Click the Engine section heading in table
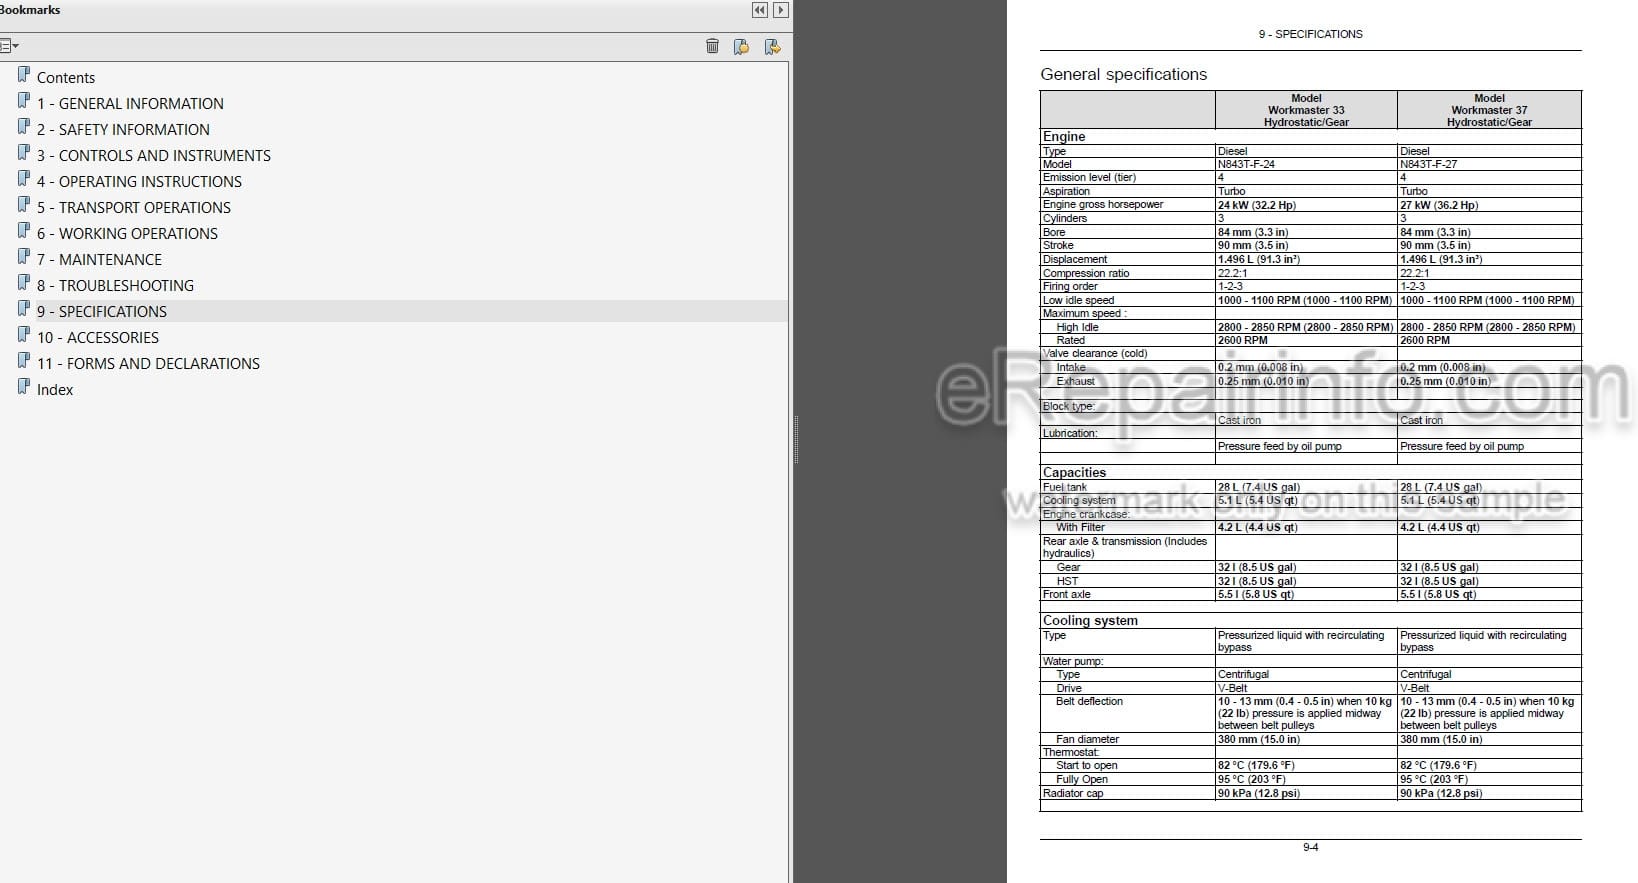Image resolution: width=1638 pixels, height=883 pixels. [x=1064, y=137]
